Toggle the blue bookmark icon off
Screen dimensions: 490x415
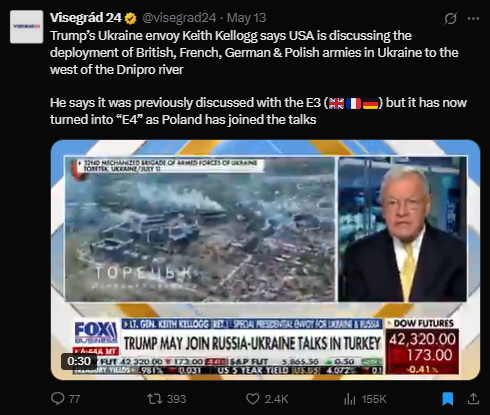[447, 399]
